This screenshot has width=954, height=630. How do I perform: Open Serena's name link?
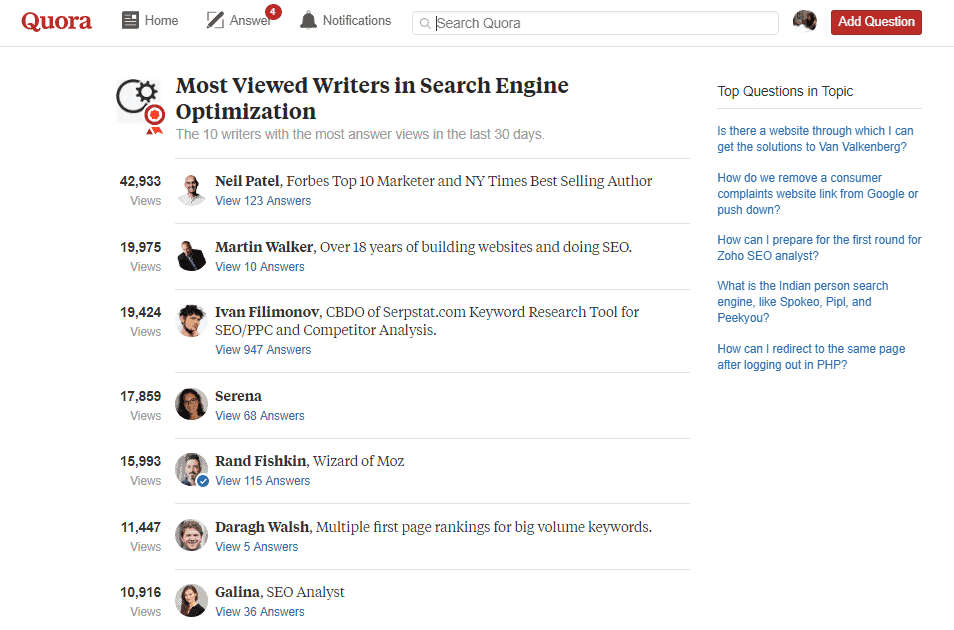pyautogui.click(x=238, y=396)
